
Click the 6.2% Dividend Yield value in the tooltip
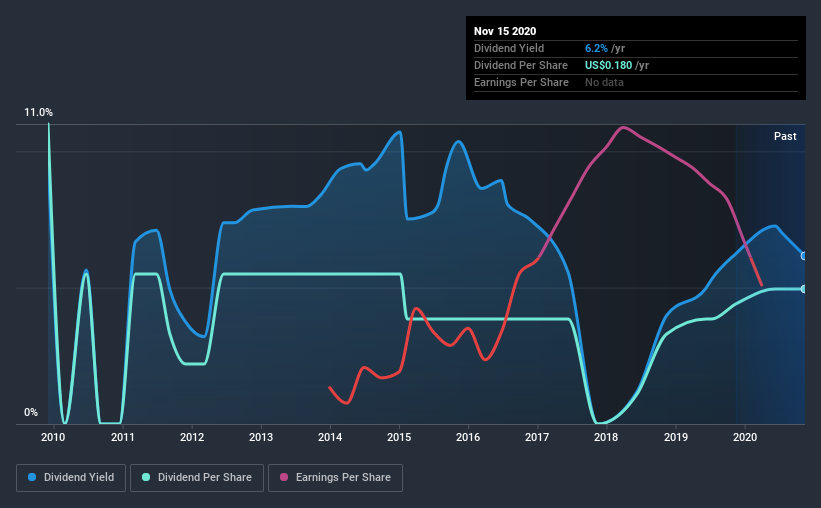(x=596, y=48)
